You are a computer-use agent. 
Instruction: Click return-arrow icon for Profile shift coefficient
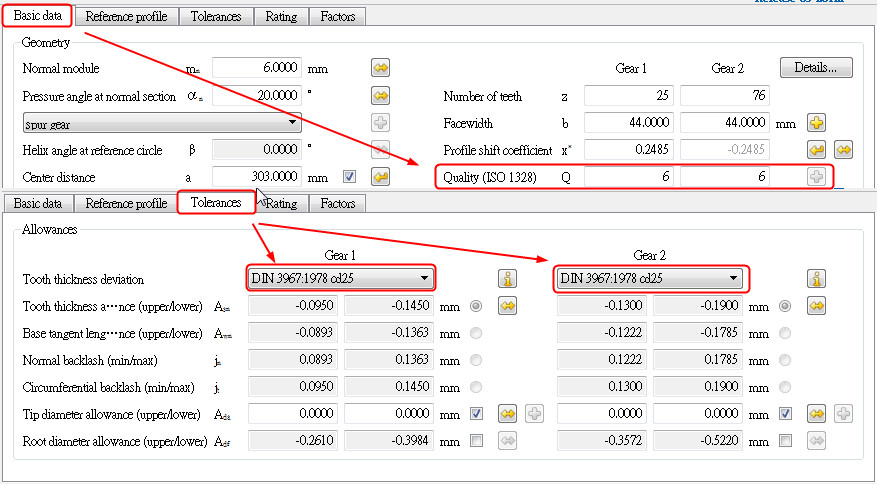(817, 149)
